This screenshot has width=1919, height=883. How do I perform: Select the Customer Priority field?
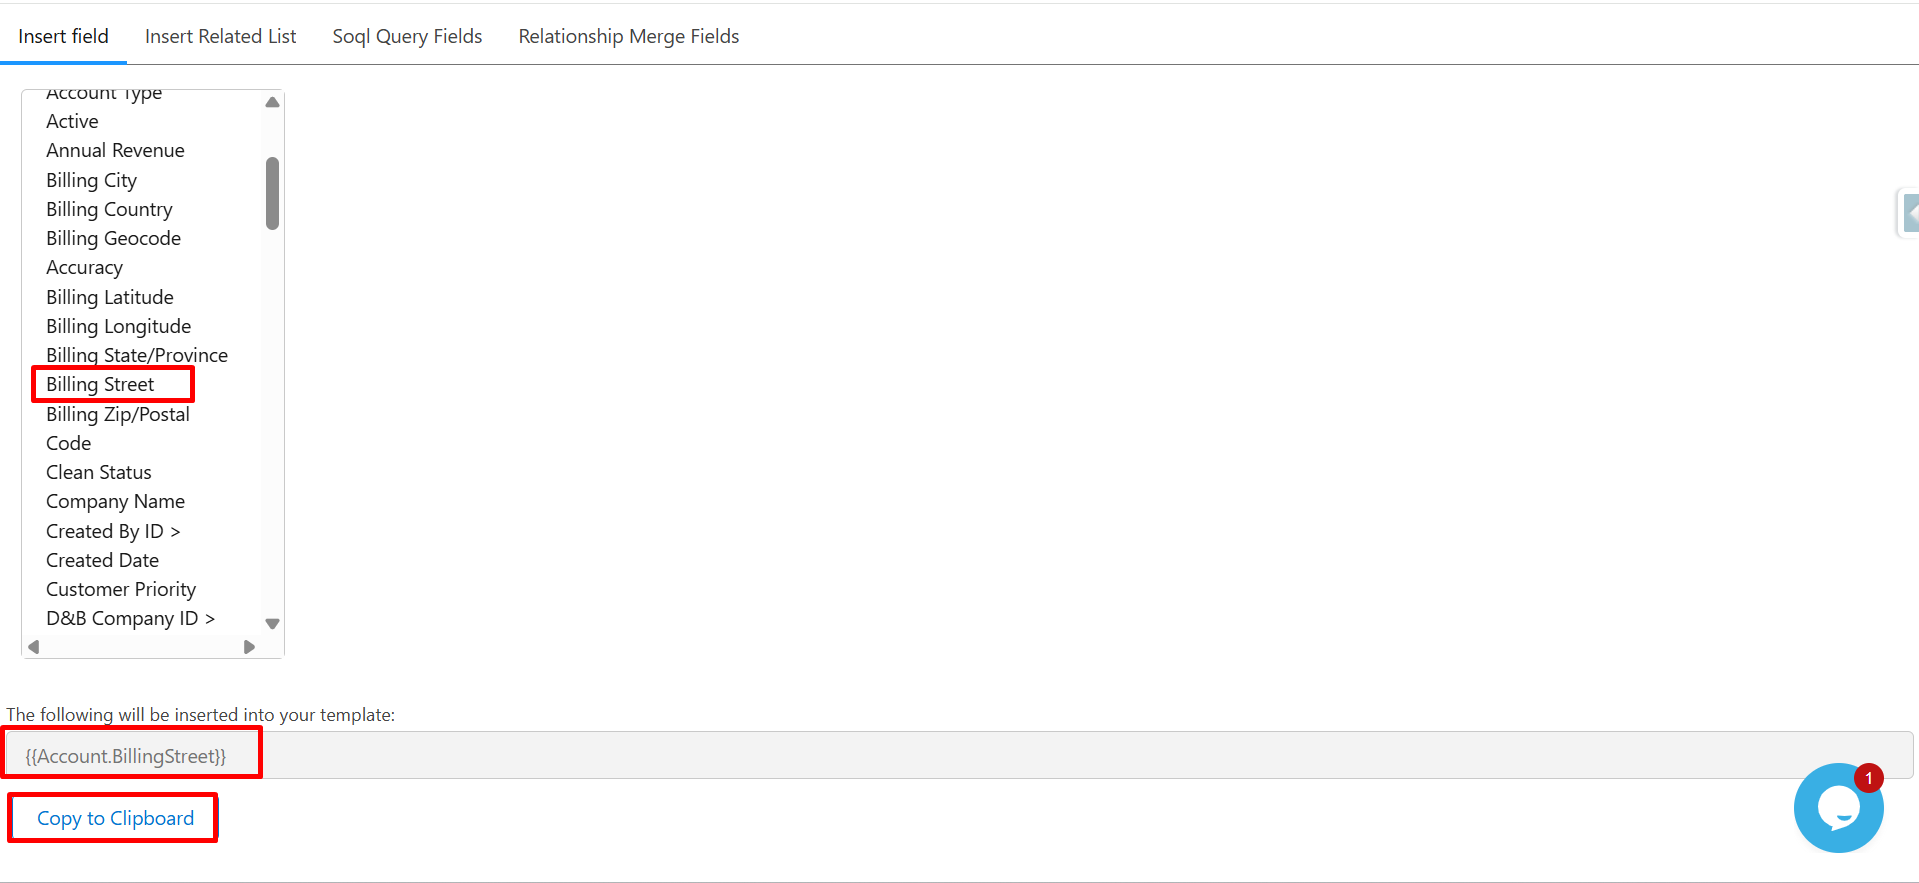tap(121, 589)
